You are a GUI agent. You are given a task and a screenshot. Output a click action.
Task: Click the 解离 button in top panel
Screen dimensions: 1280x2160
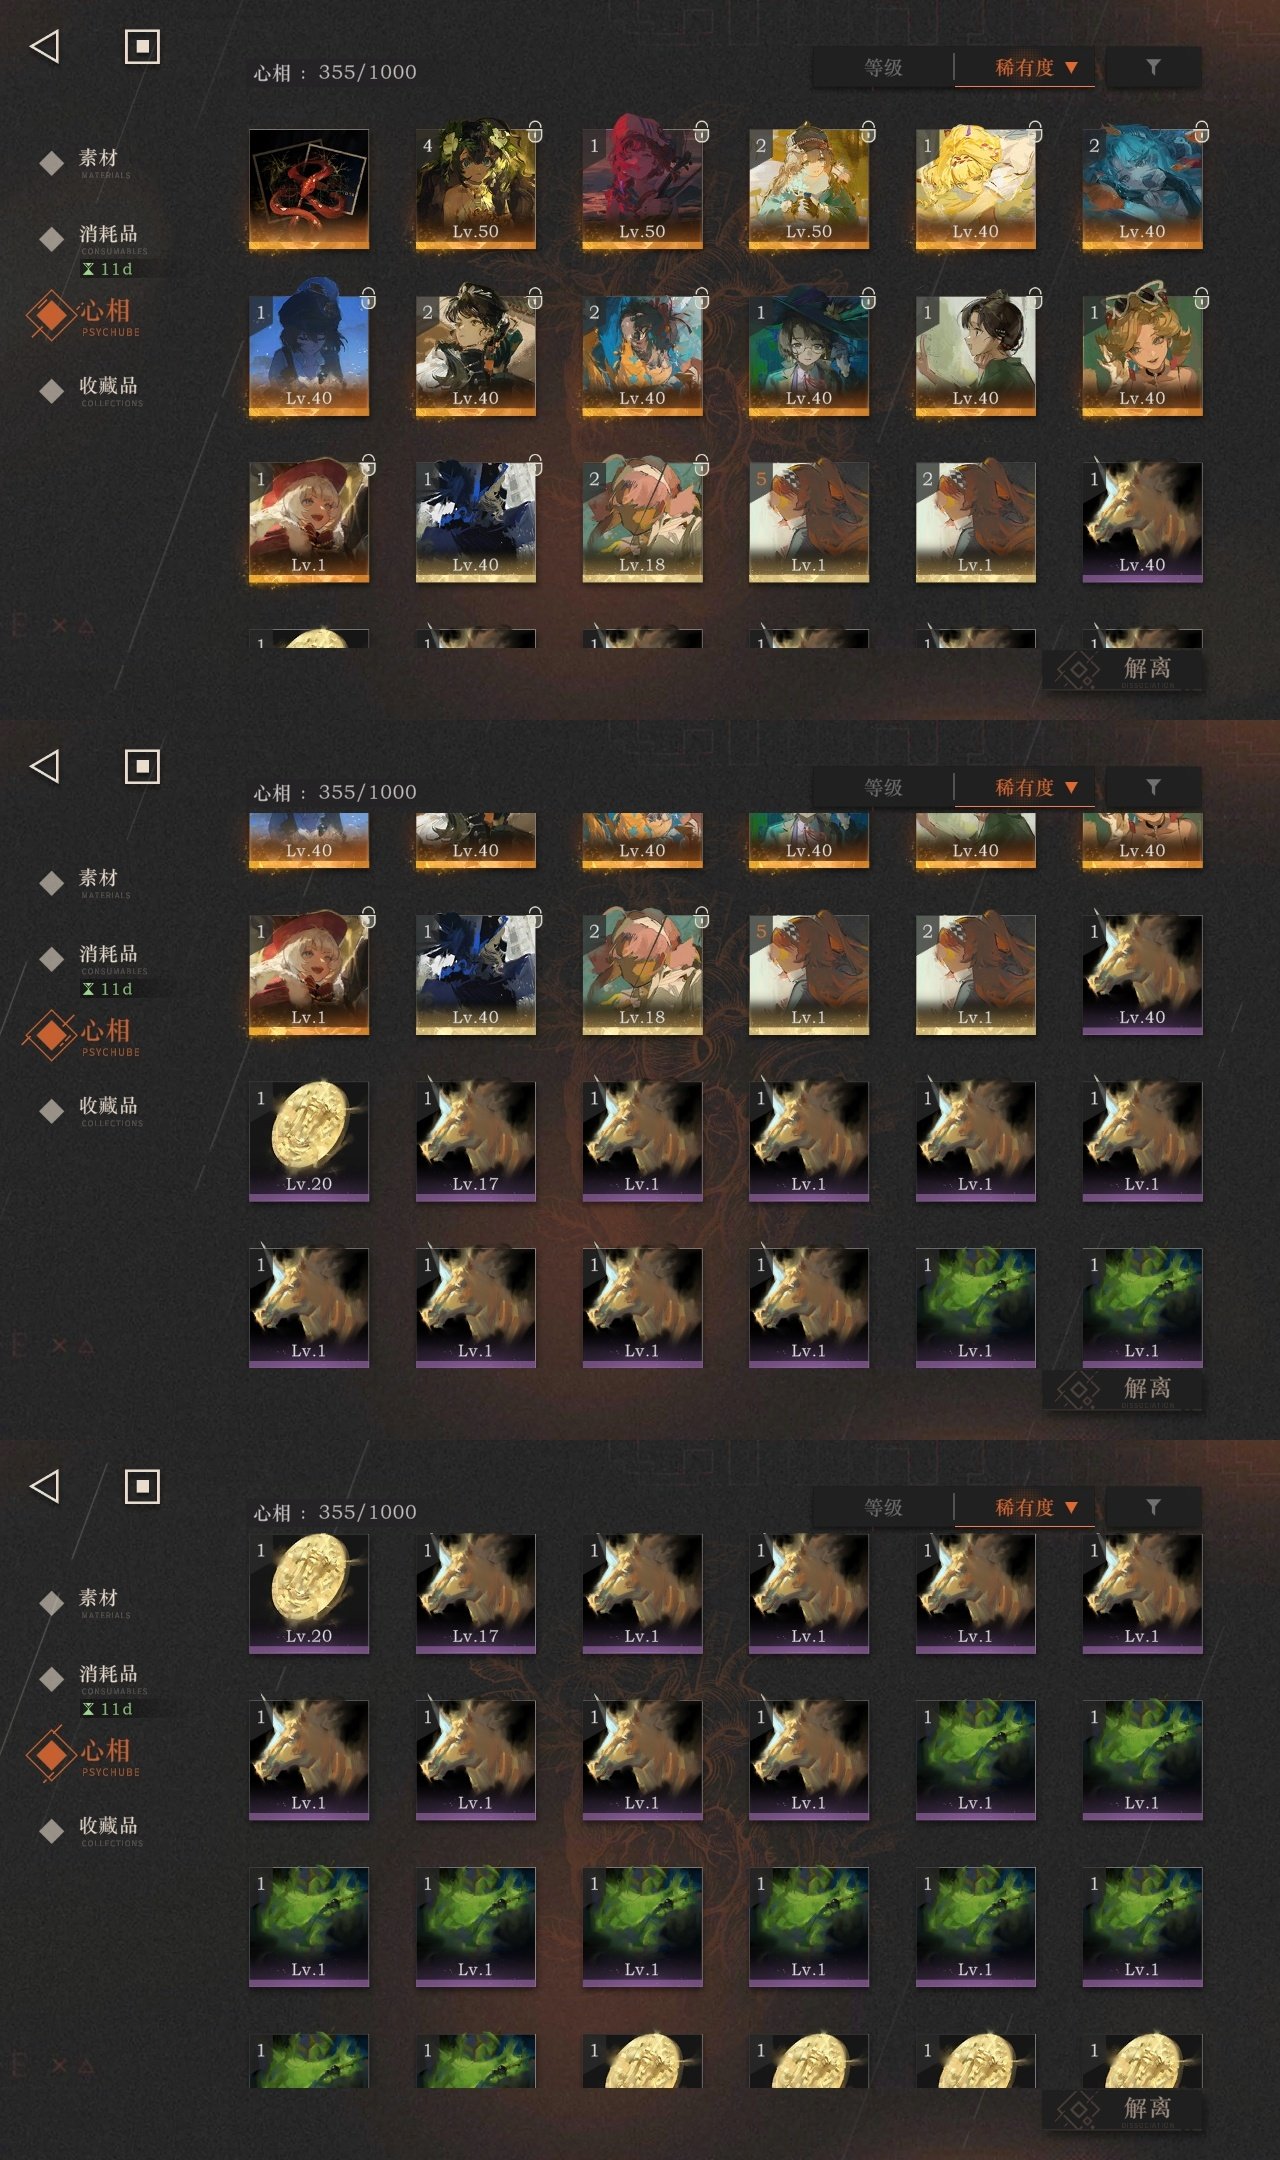(x=1123, y=669)
